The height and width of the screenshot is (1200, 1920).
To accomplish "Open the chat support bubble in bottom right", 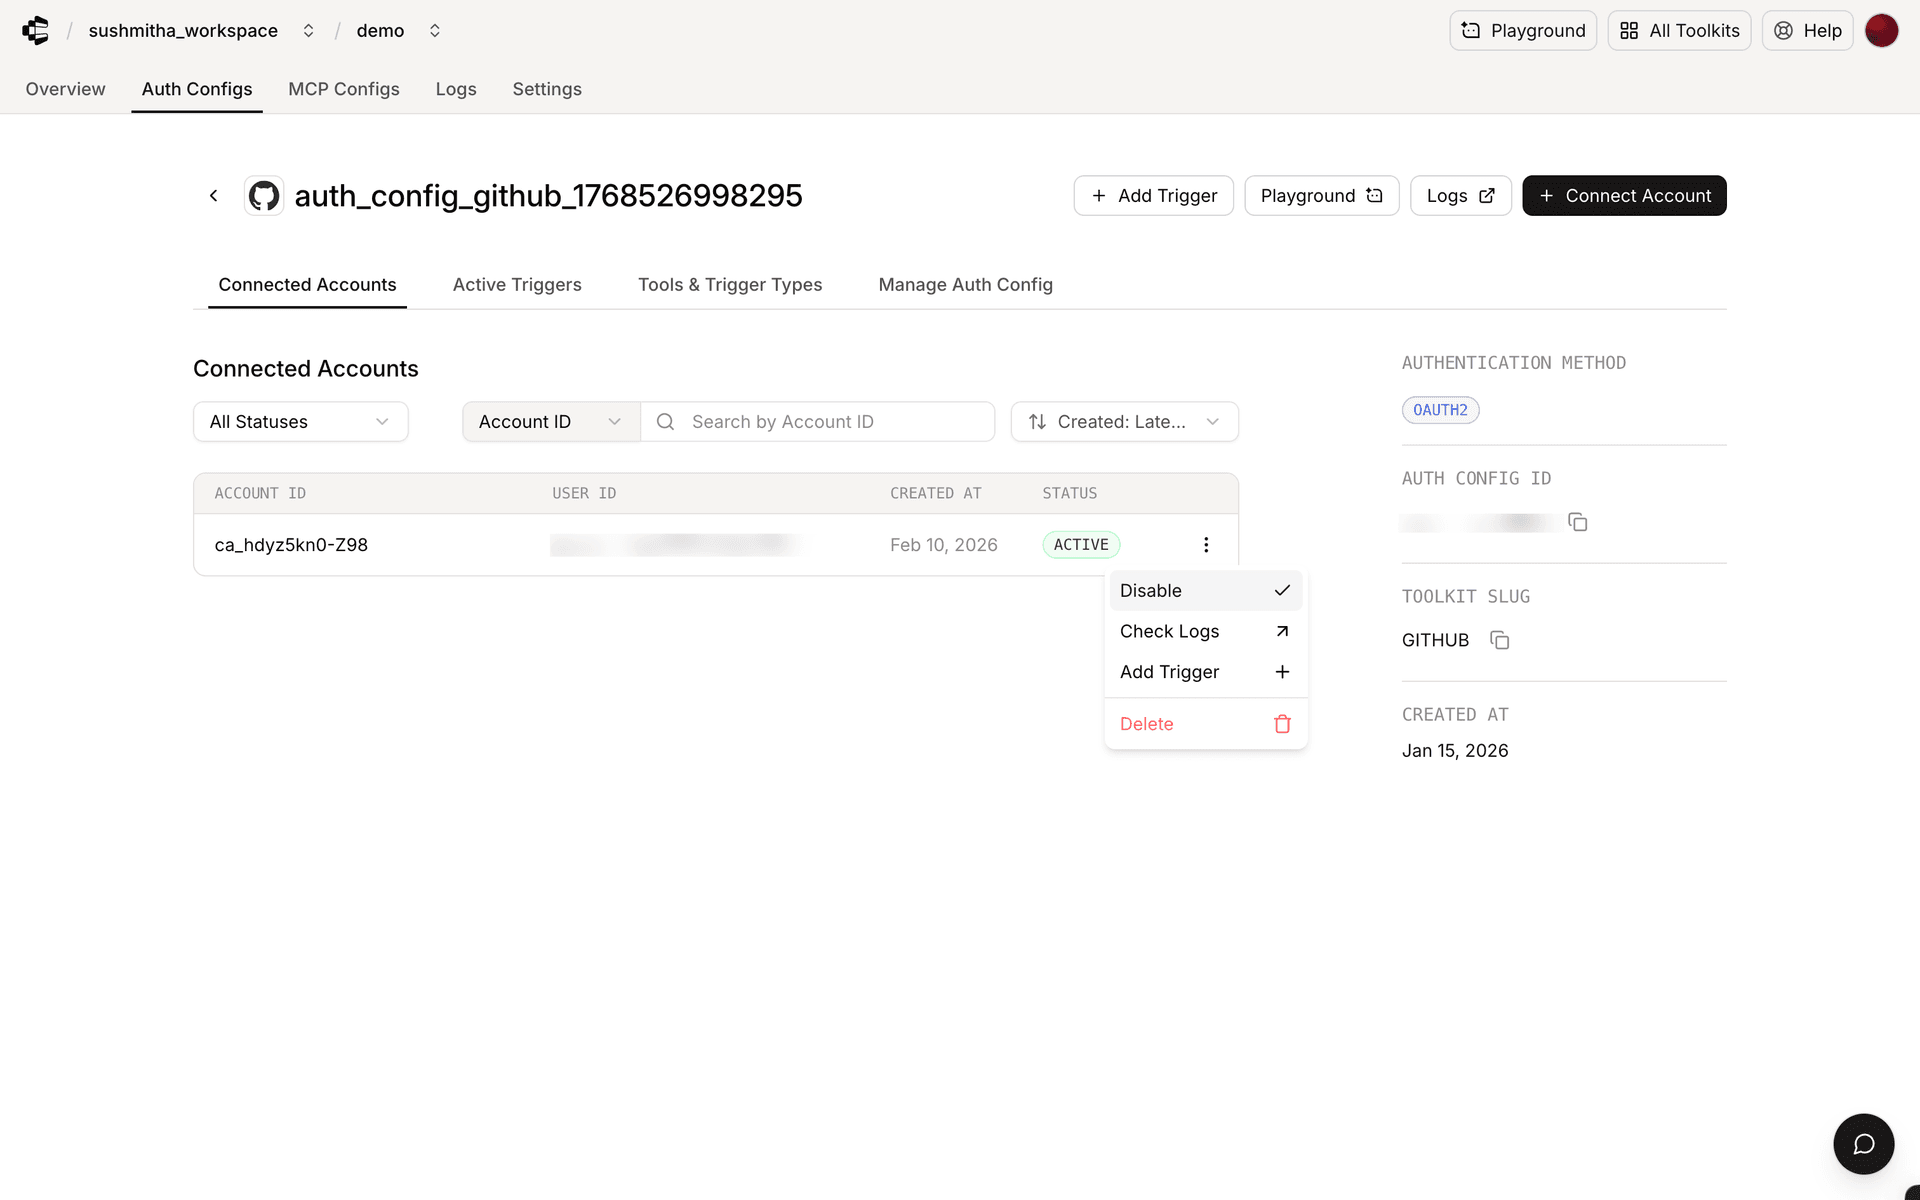I will [x=1864, y=1143].
